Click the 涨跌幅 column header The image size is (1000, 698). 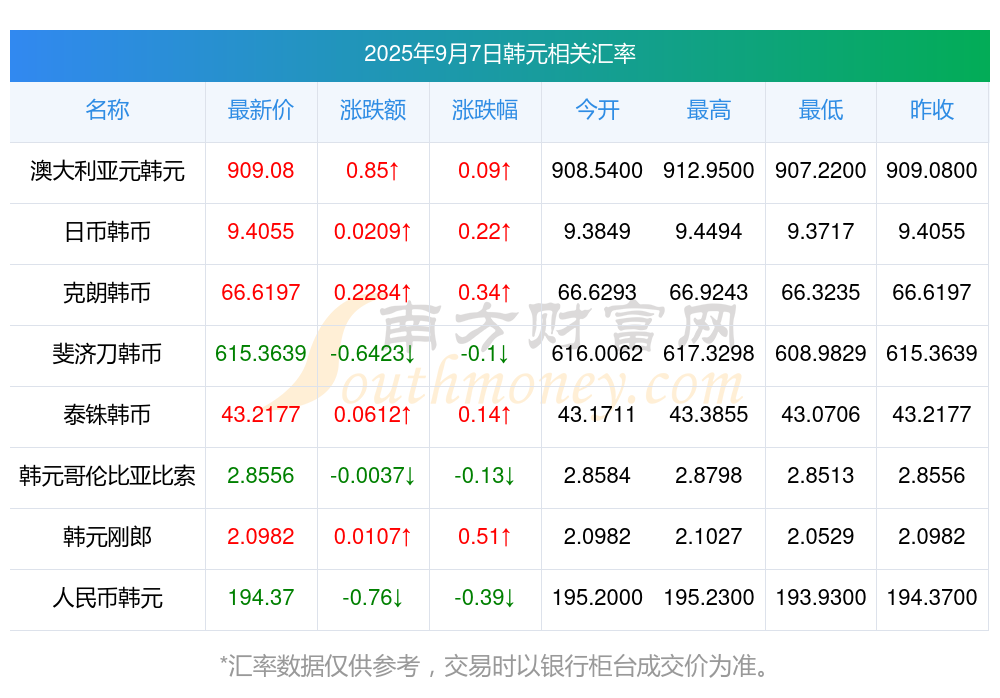[x=485, y=110]
